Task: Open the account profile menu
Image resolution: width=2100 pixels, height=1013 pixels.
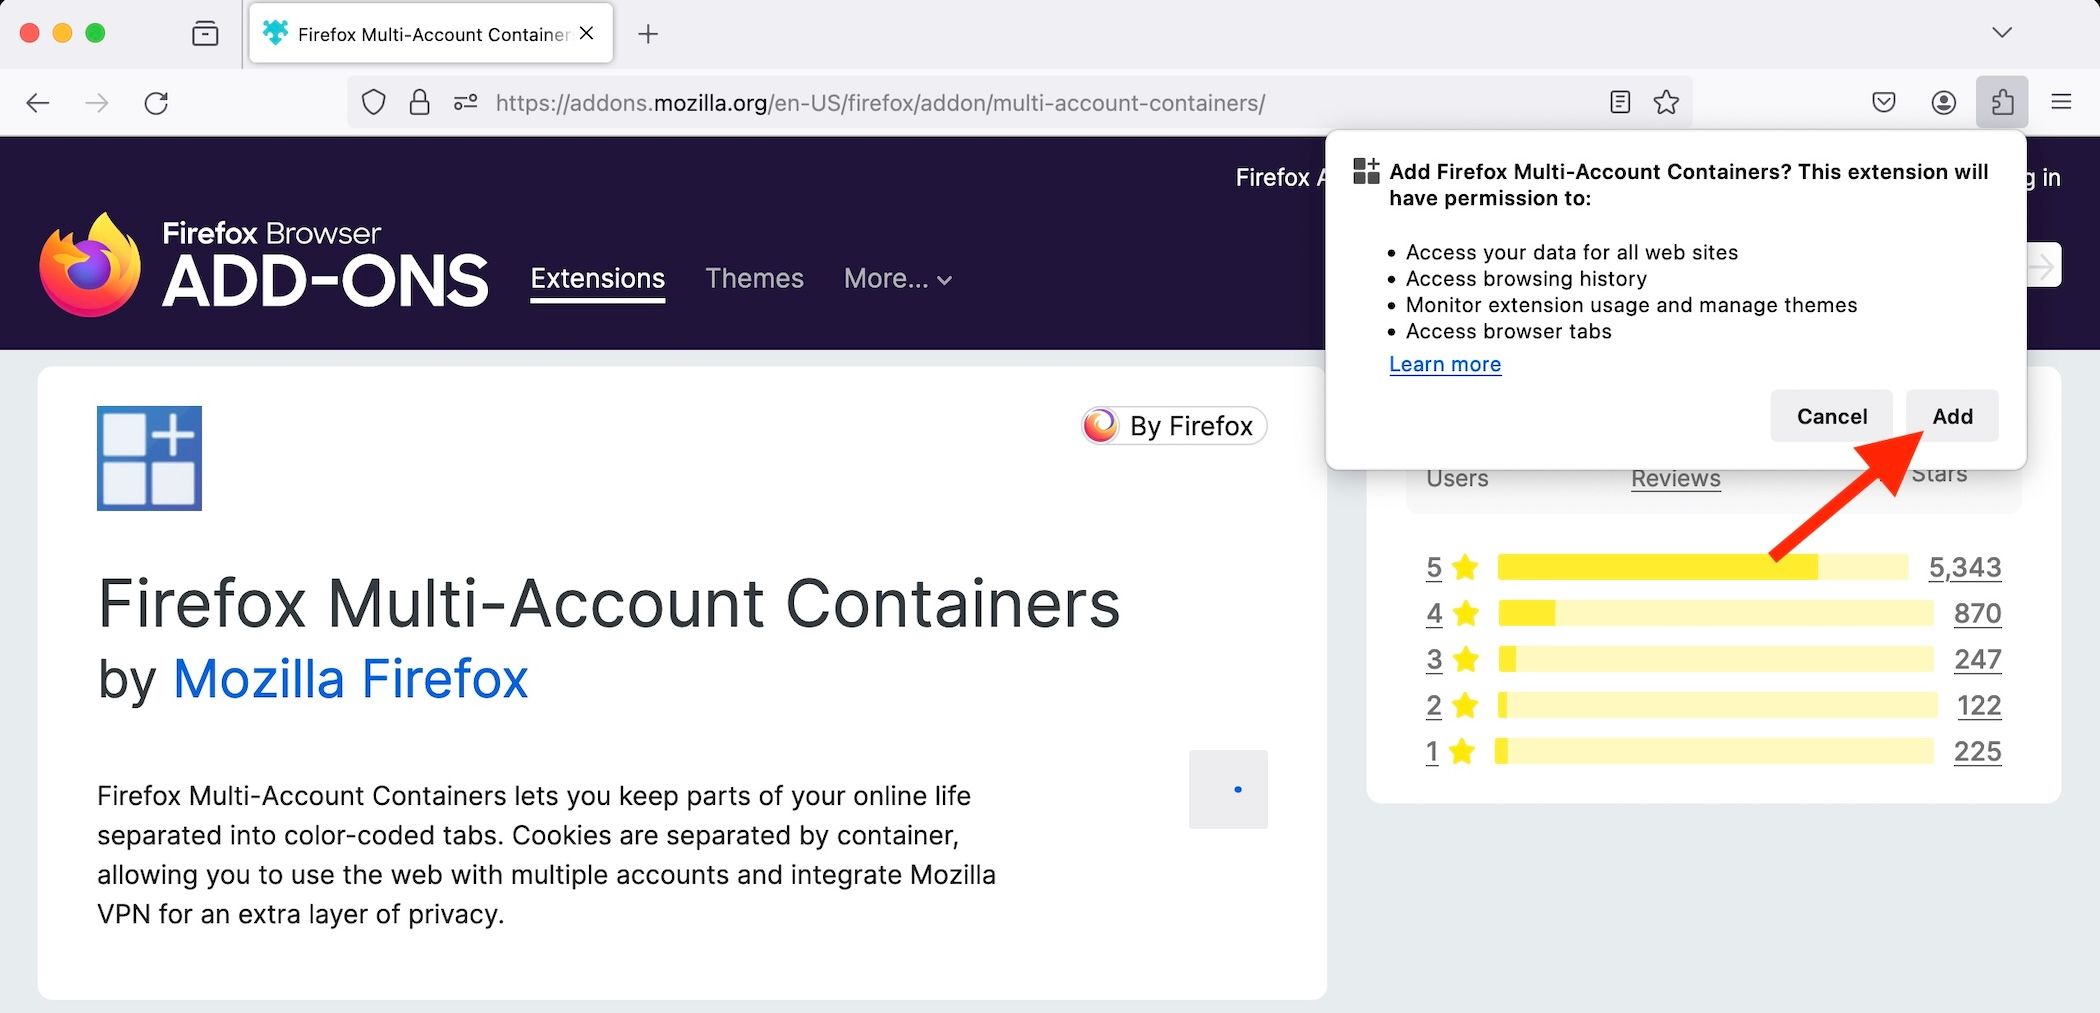Action: (1942, 102)
